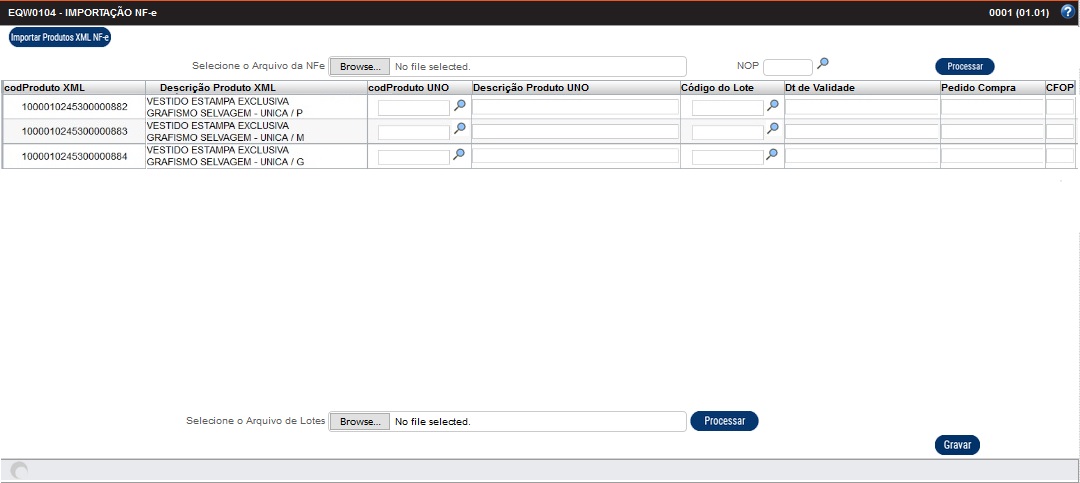Click the first row Descrição Produto UNO field
The height and width of the screenshot is (483, 1080).
click(575, 107)
